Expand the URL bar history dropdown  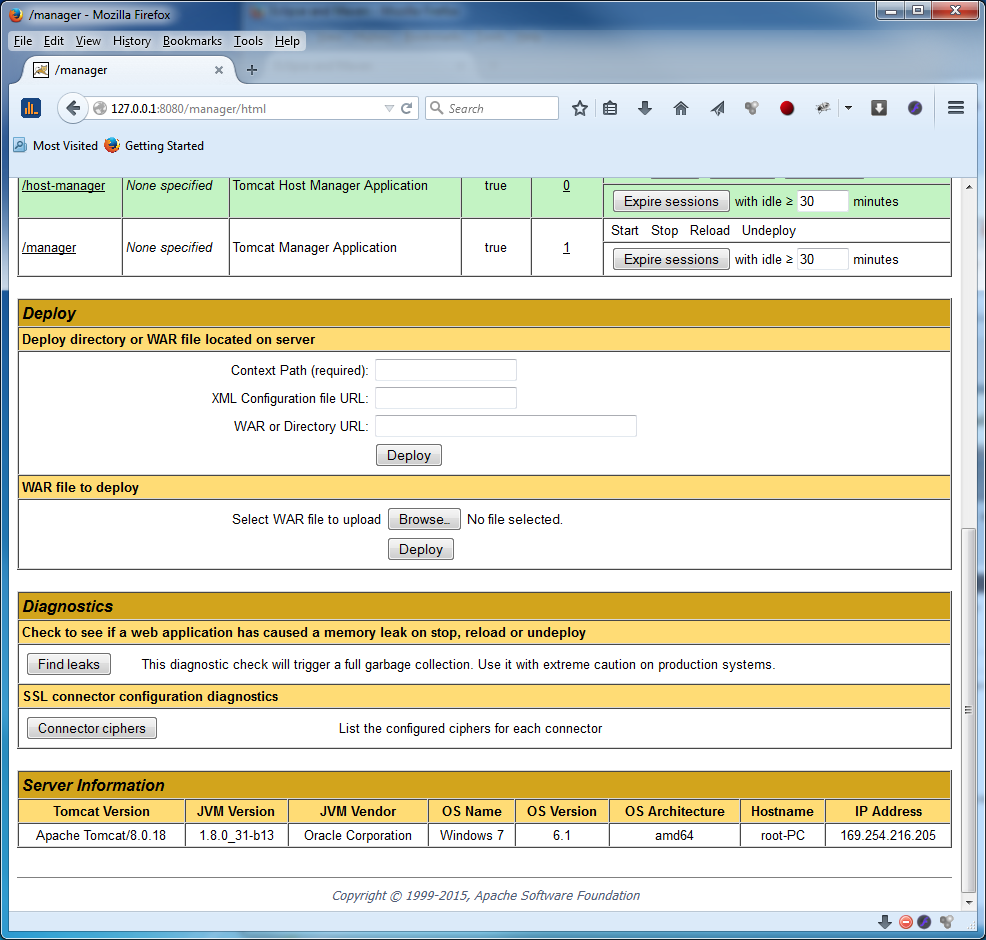pos(389,108)
